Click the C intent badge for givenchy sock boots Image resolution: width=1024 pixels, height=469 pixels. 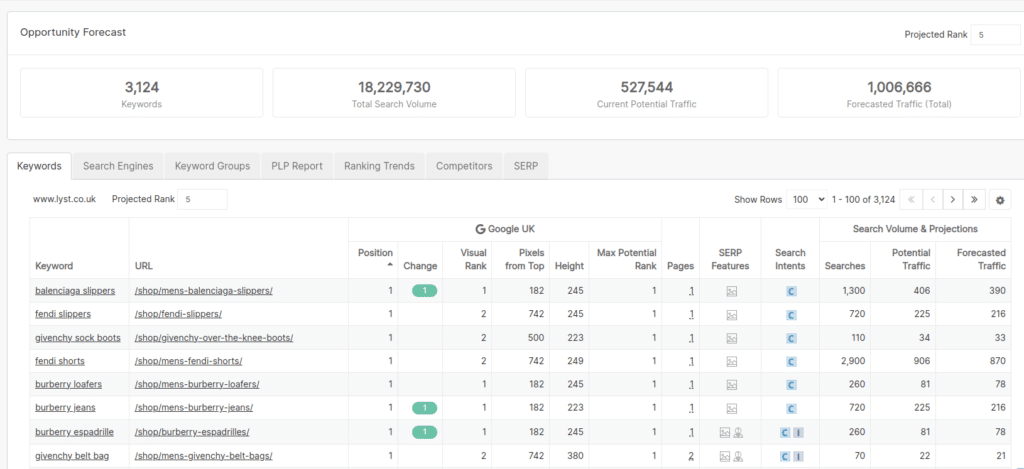[791, 338]
